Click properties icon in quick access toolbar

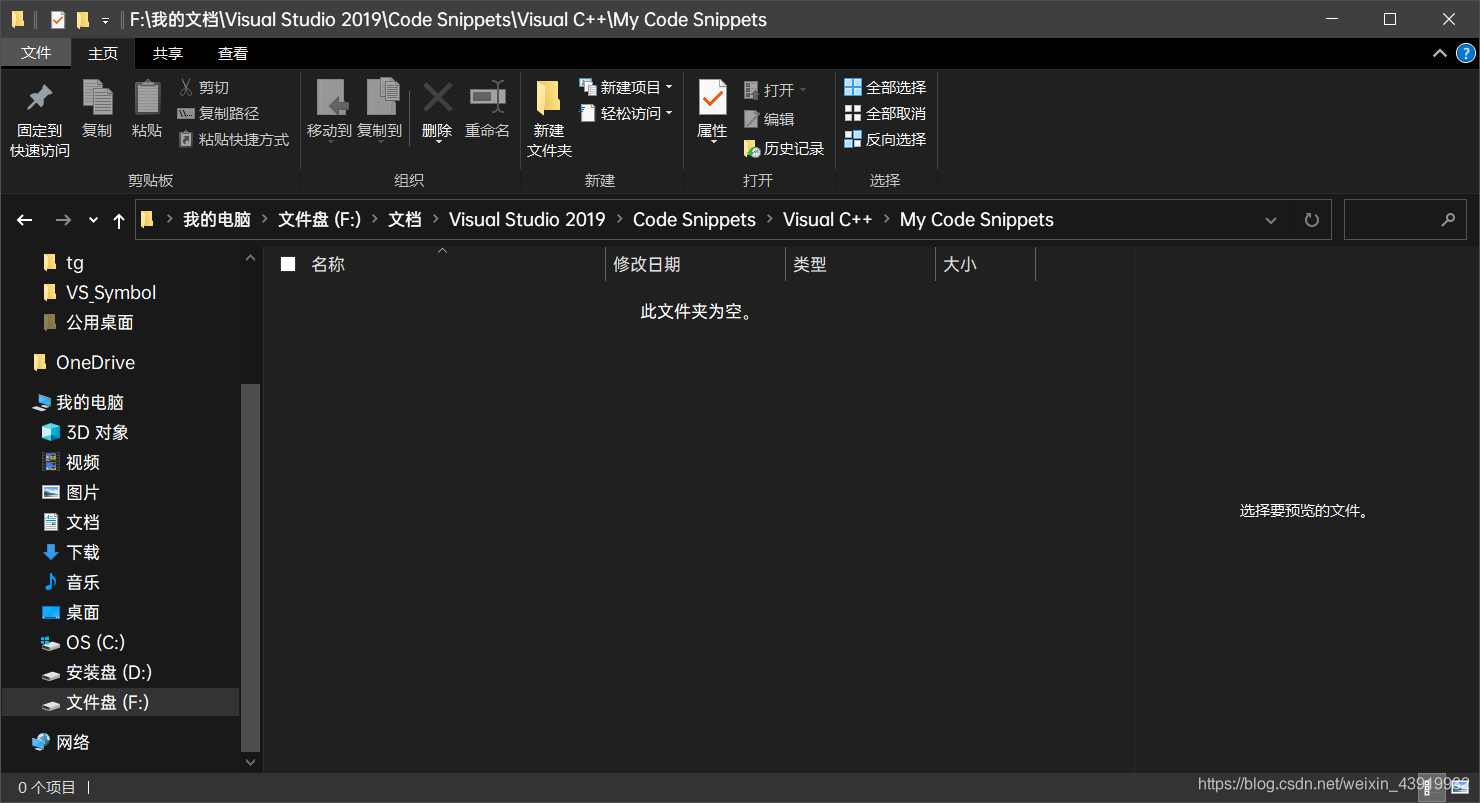pyautogui.click(x=57, y=19)
